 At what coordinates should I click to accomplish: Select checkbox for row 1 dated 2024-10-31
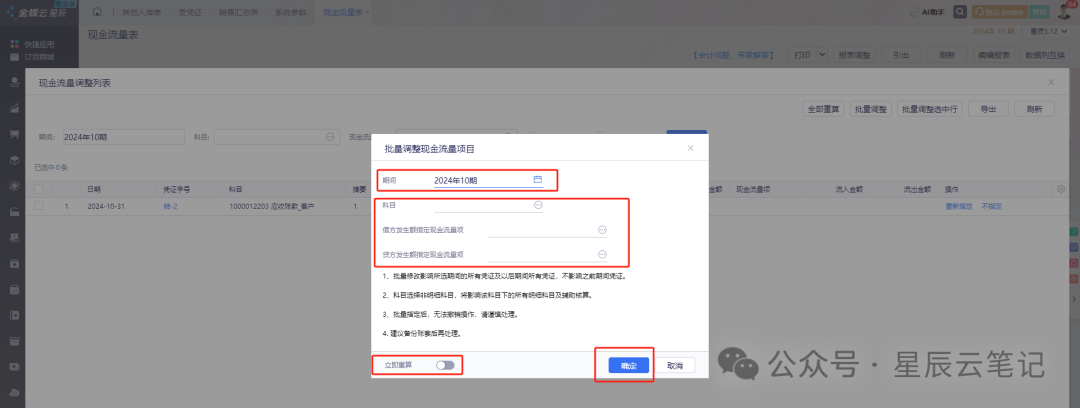[x=39, y=206]
